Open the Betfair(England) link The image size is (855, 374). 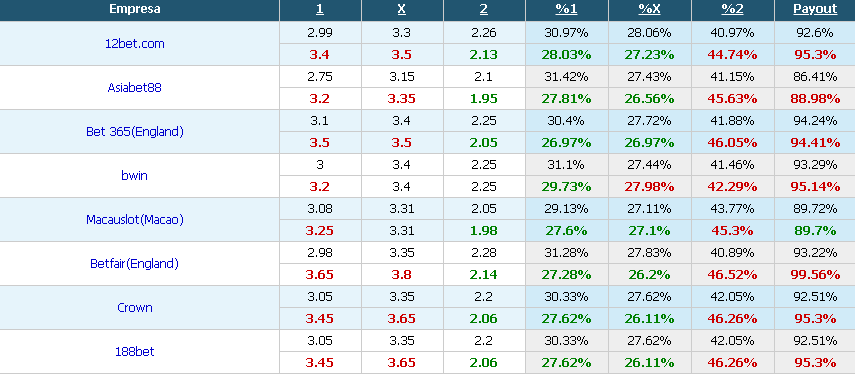[135, 263]
